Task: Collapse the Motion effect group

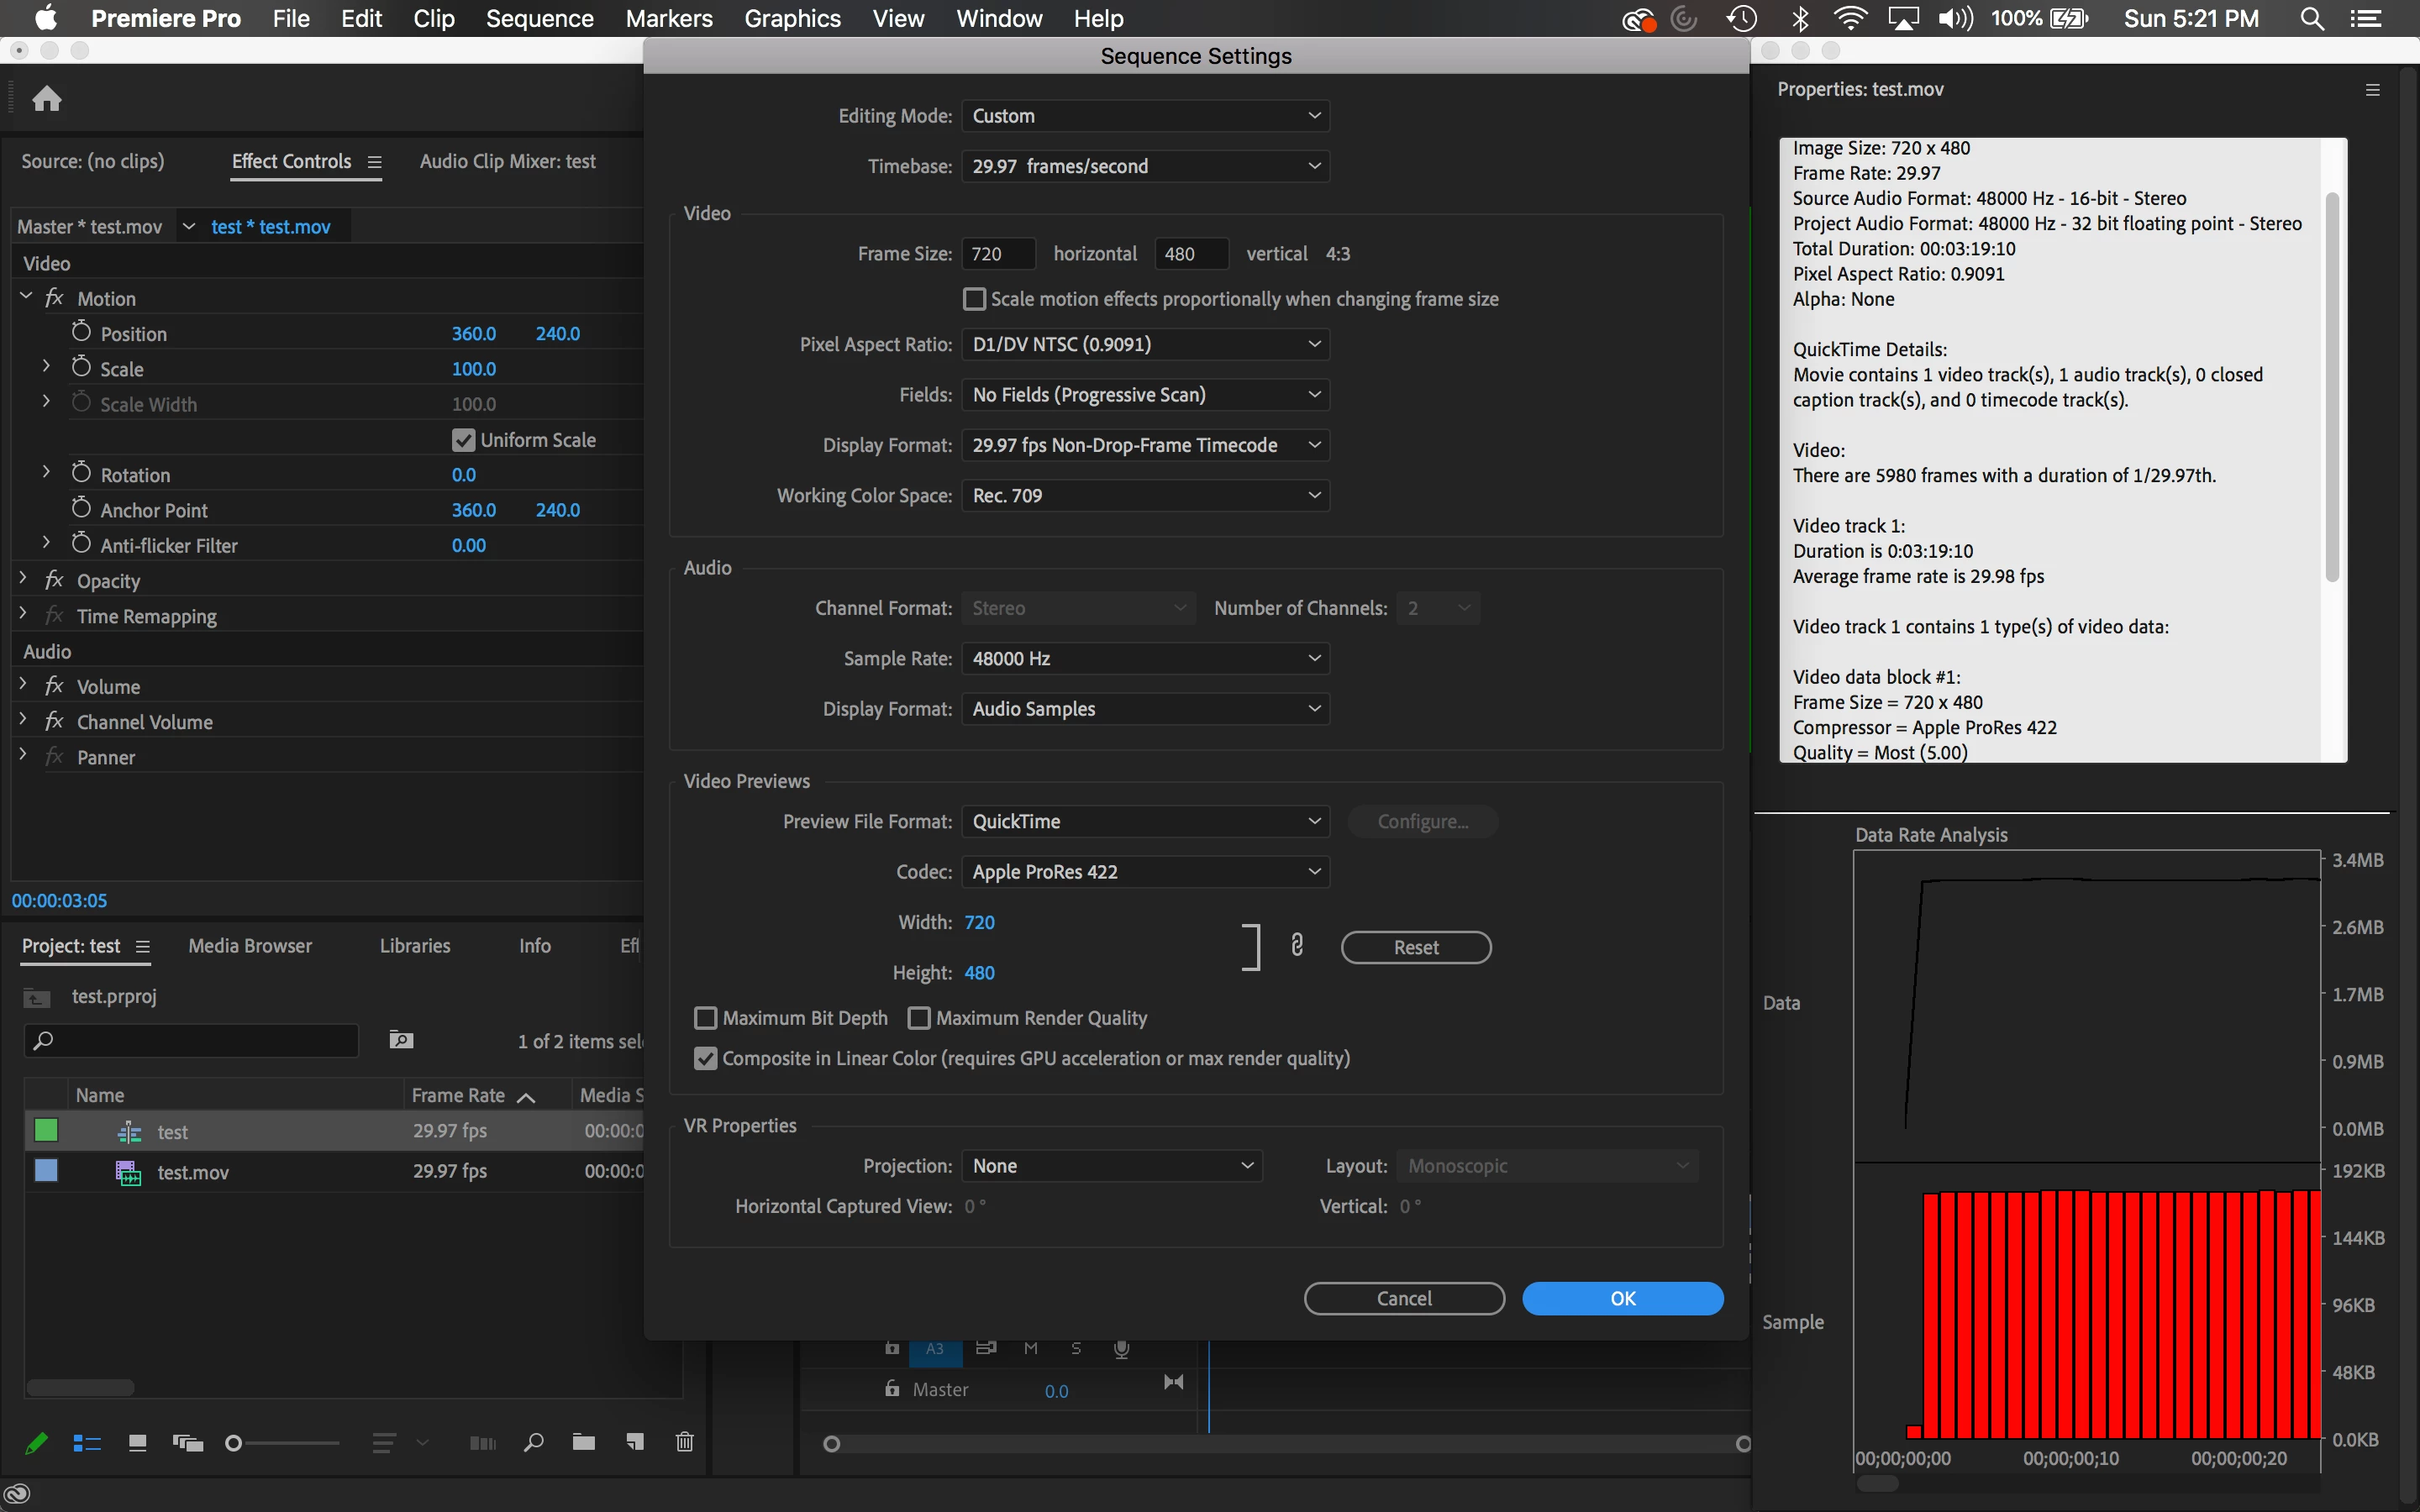Action: point(26,297)
